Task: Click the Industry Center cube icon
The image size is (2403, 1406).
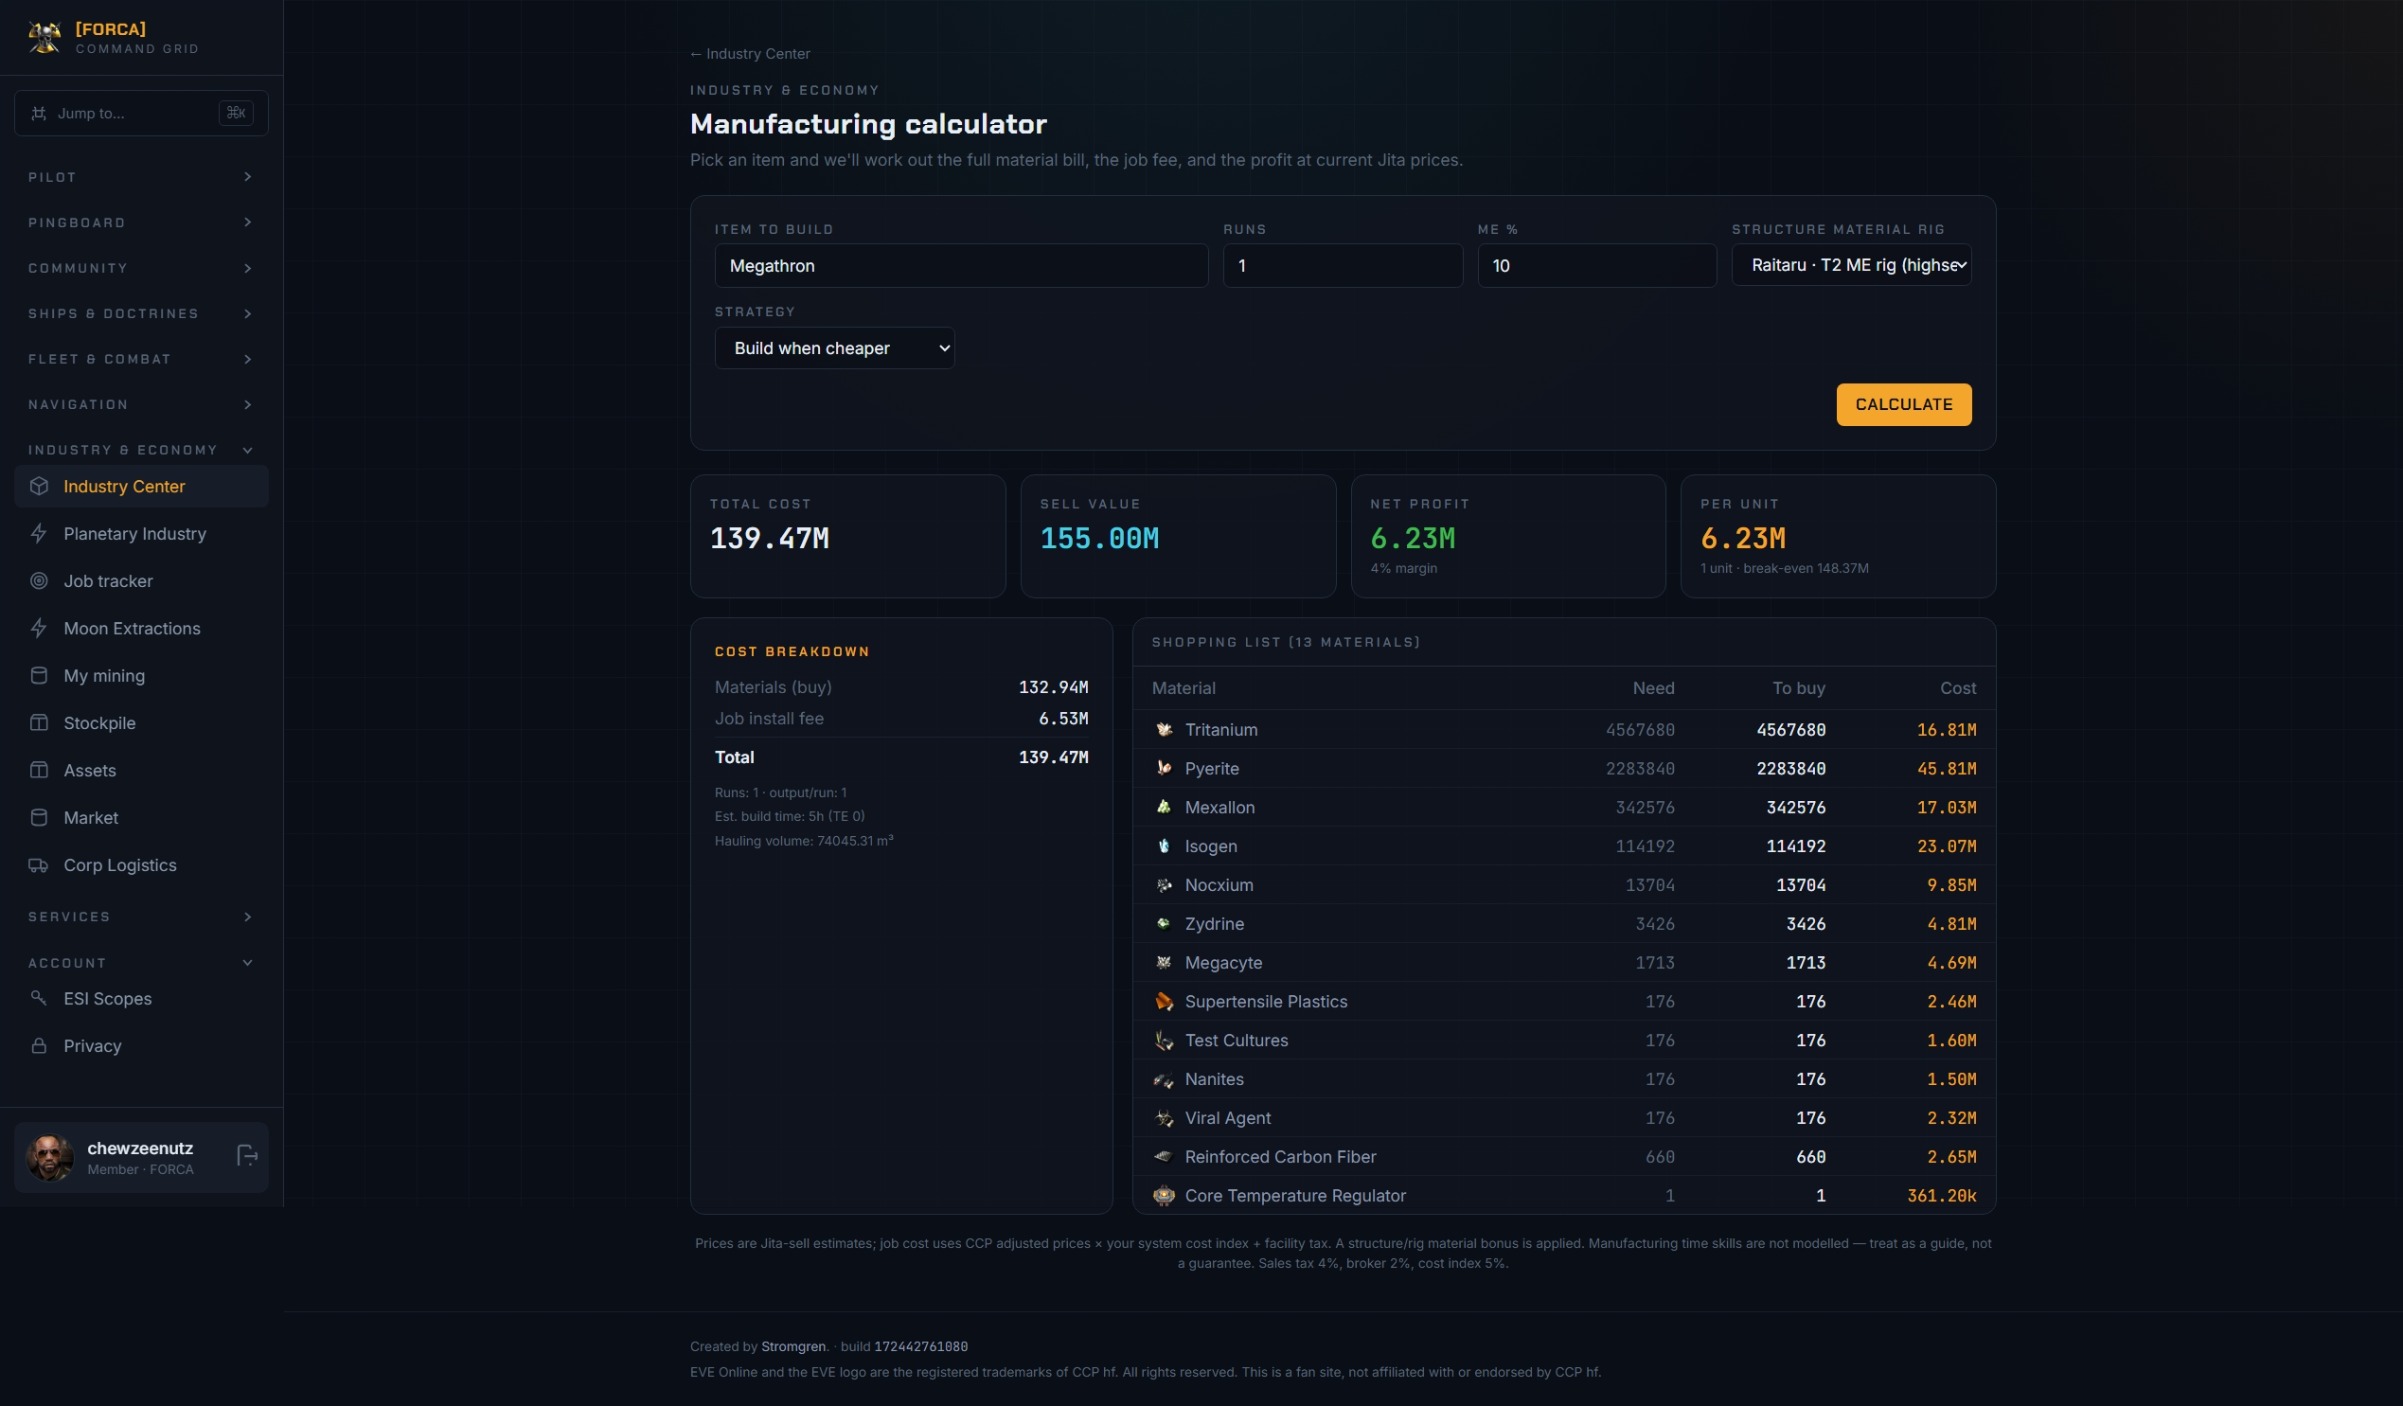Action: 39,486
